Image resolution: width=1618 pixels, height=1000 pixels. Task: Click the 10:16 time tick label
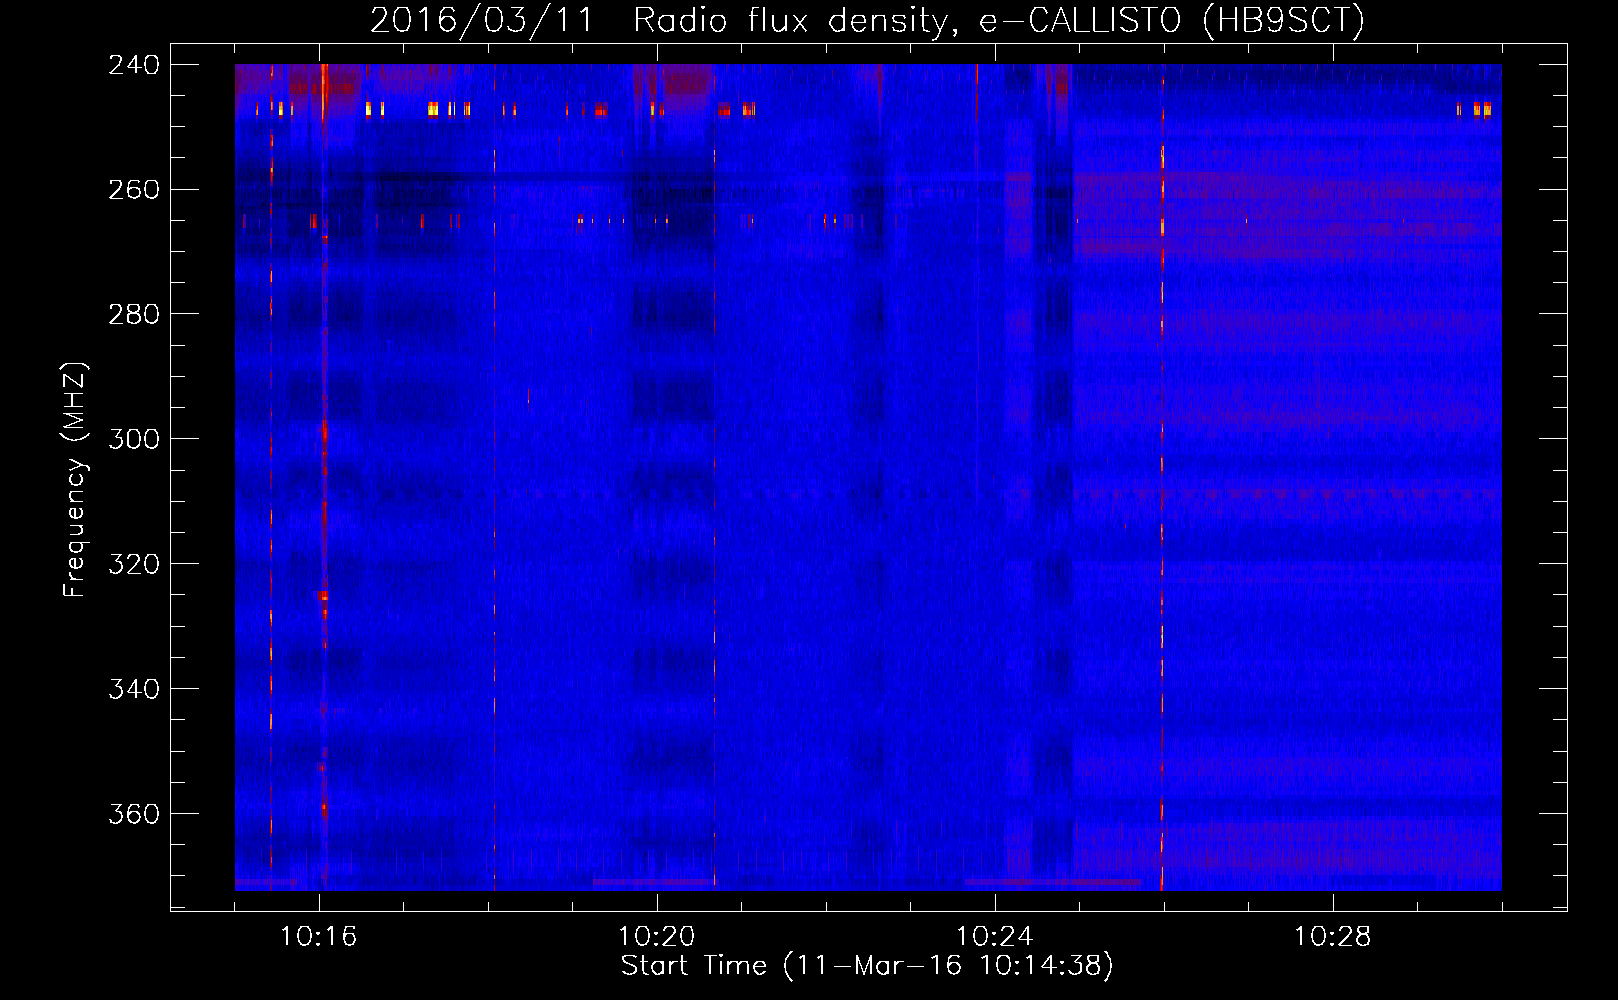pyautogui.click(x=318, y=937)
